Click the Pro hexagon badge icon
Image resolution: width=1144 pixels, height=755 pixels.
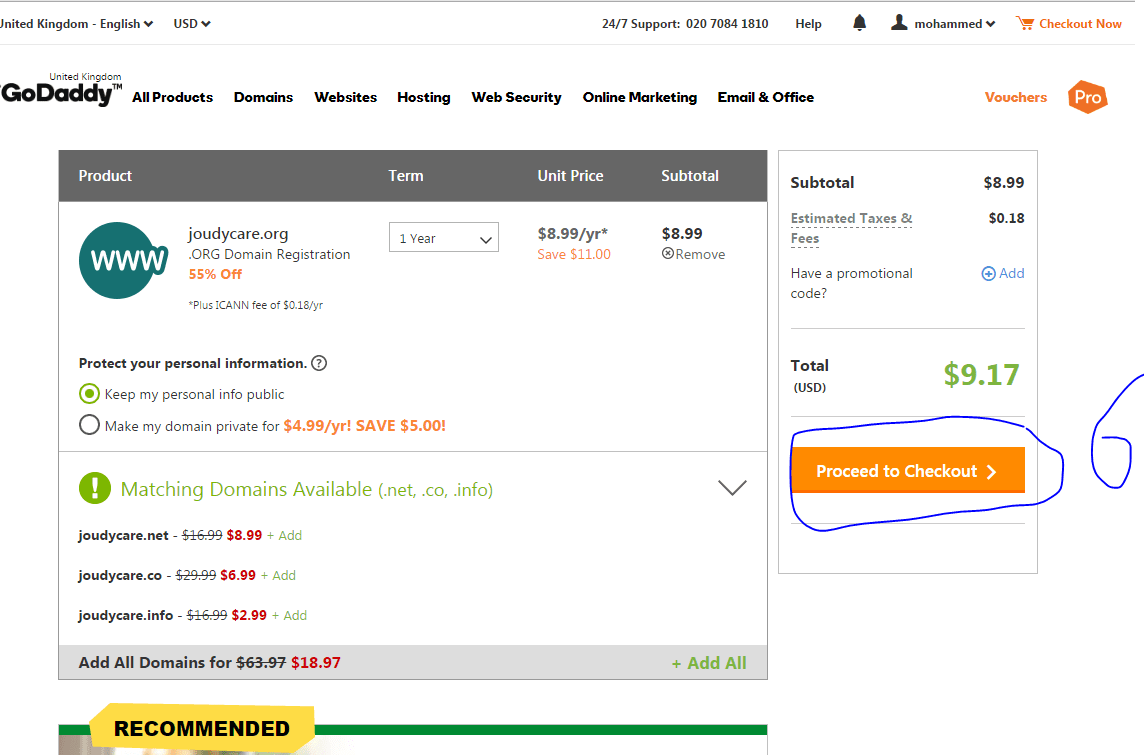(x=1087, y=97)
